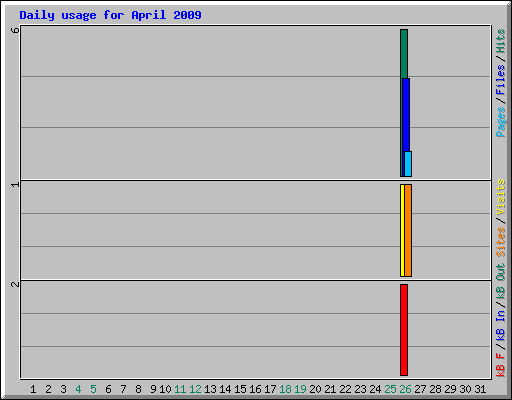
Task: Click green day '18' on the x-axis
Action: pyautogui.click(x=285, y=389)
